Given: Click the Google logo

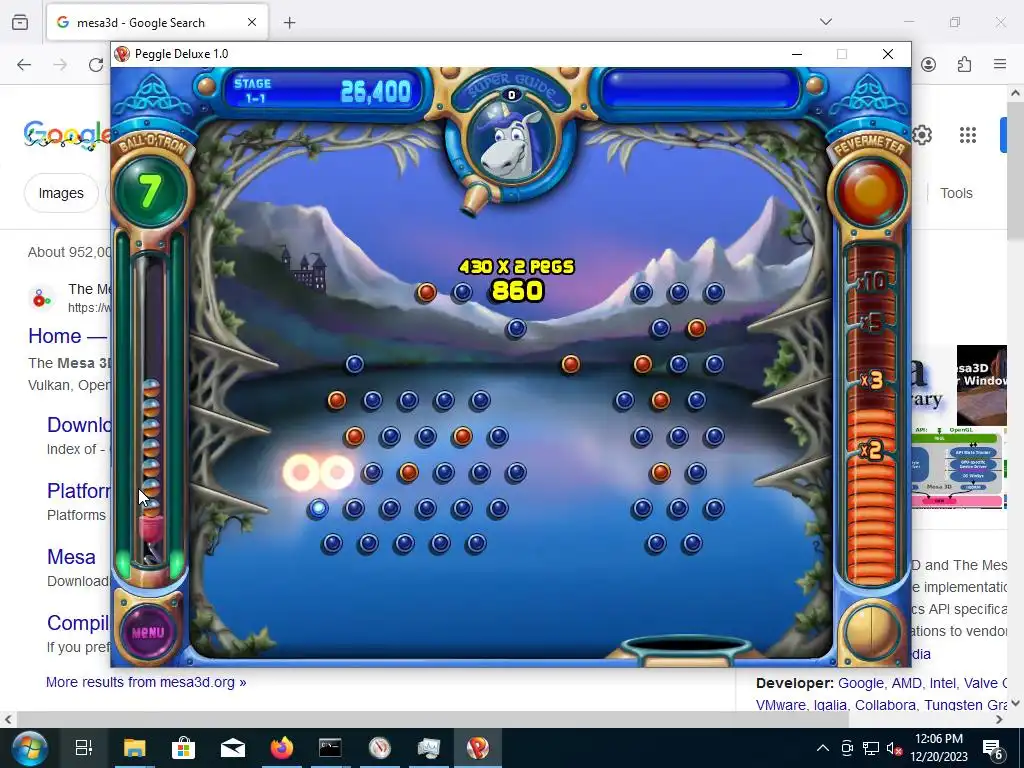Looking at the screenshot, I should pos(67,135).
